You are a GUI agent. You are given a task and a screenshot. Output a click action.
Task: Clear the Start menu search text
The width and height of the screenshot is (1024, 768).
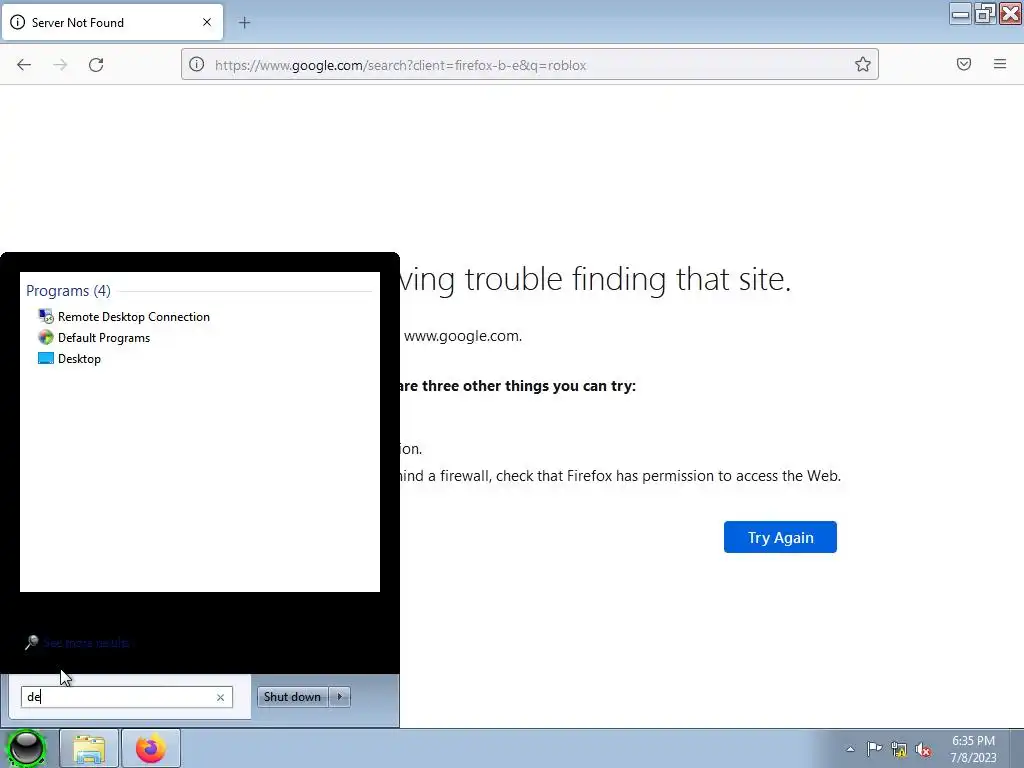(x=221, y=697)
